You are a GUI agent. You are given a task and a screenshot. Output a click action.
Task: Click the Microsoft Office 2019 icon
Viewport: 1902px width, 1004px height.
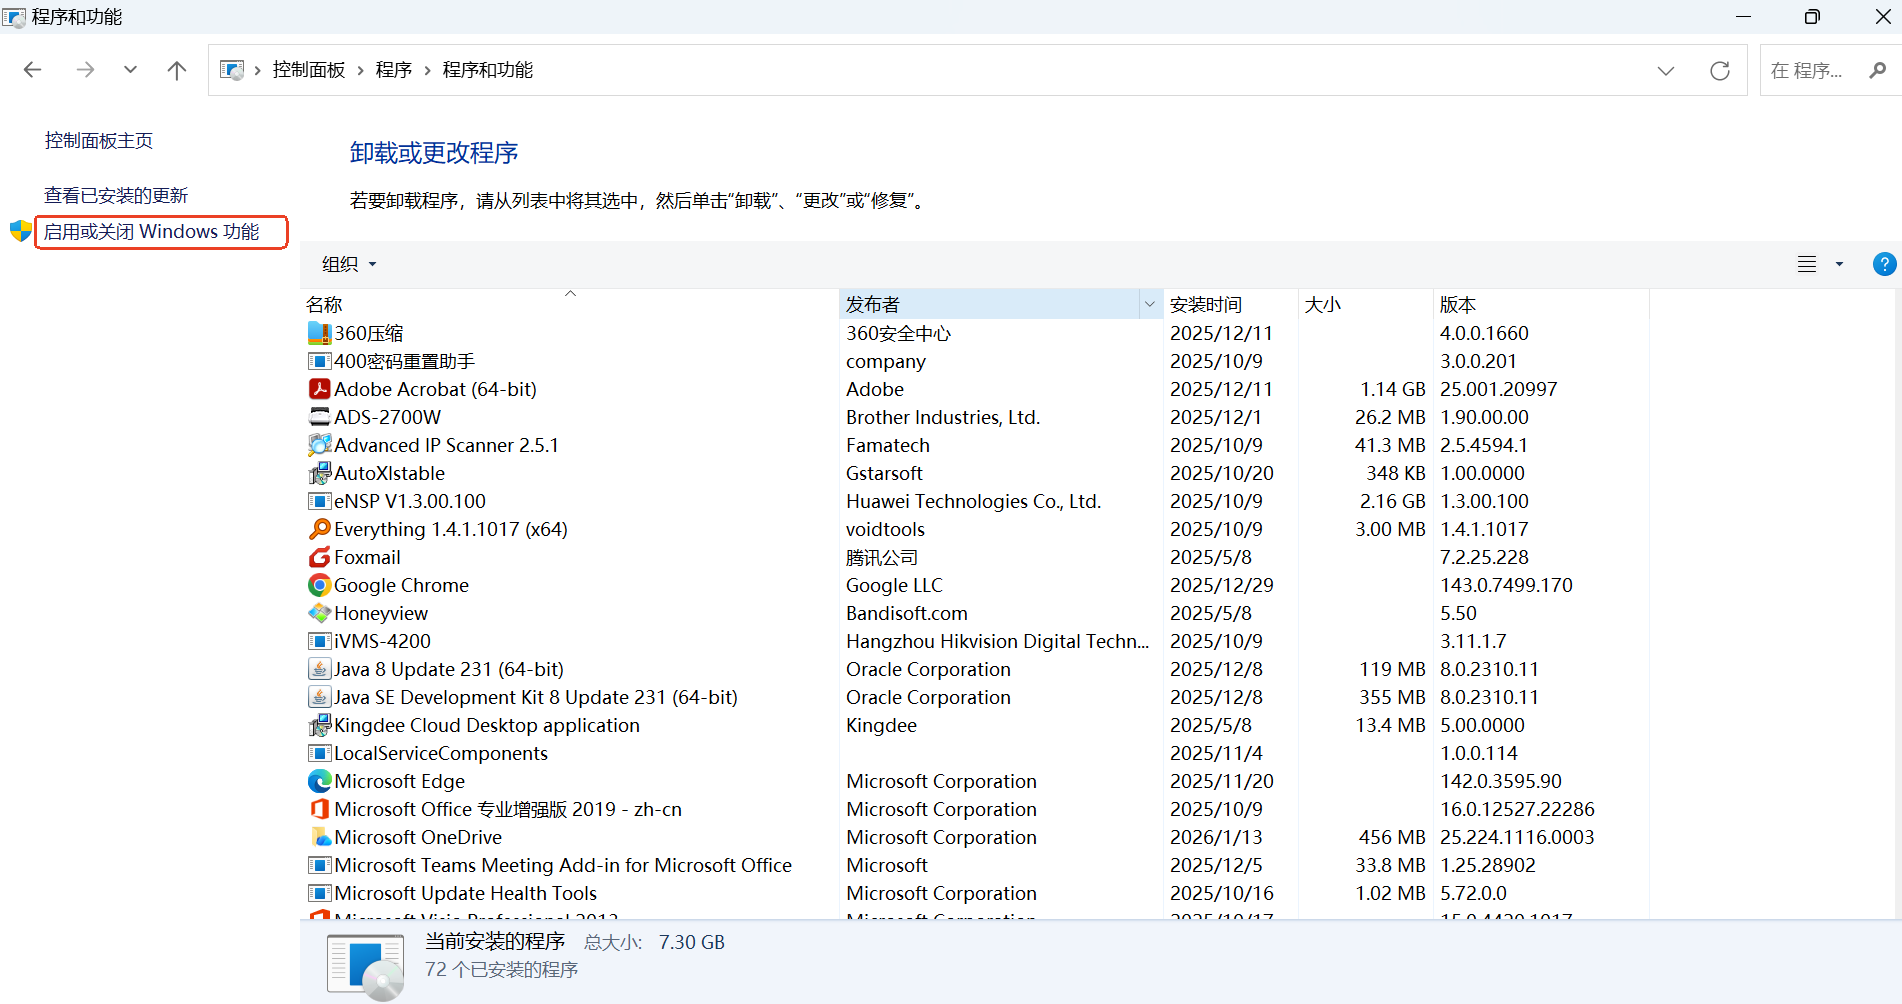pyautogui.click(x=319, y=809)
